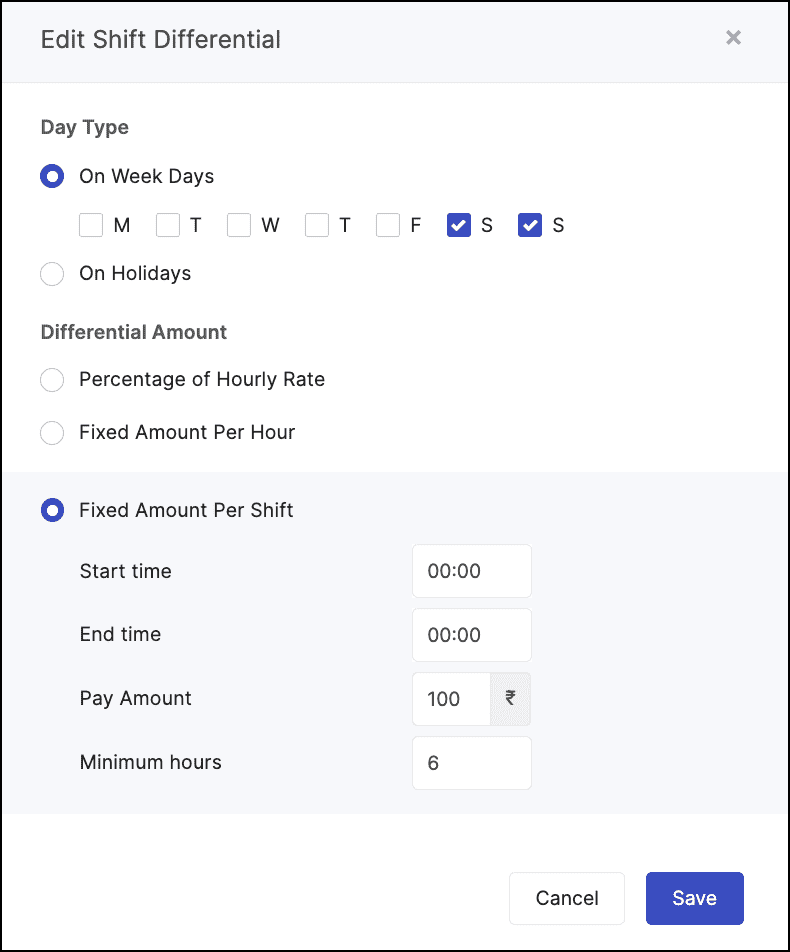
Task: Click the rupee currency symbol
Action: coord(510,699)
